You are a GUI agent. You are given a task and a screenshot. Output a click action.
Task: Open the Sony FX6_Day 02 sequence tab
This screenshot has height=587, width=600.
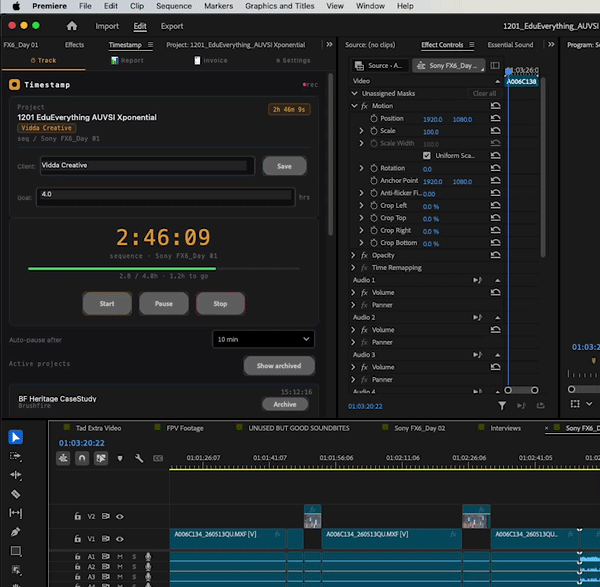coord(419,428)
